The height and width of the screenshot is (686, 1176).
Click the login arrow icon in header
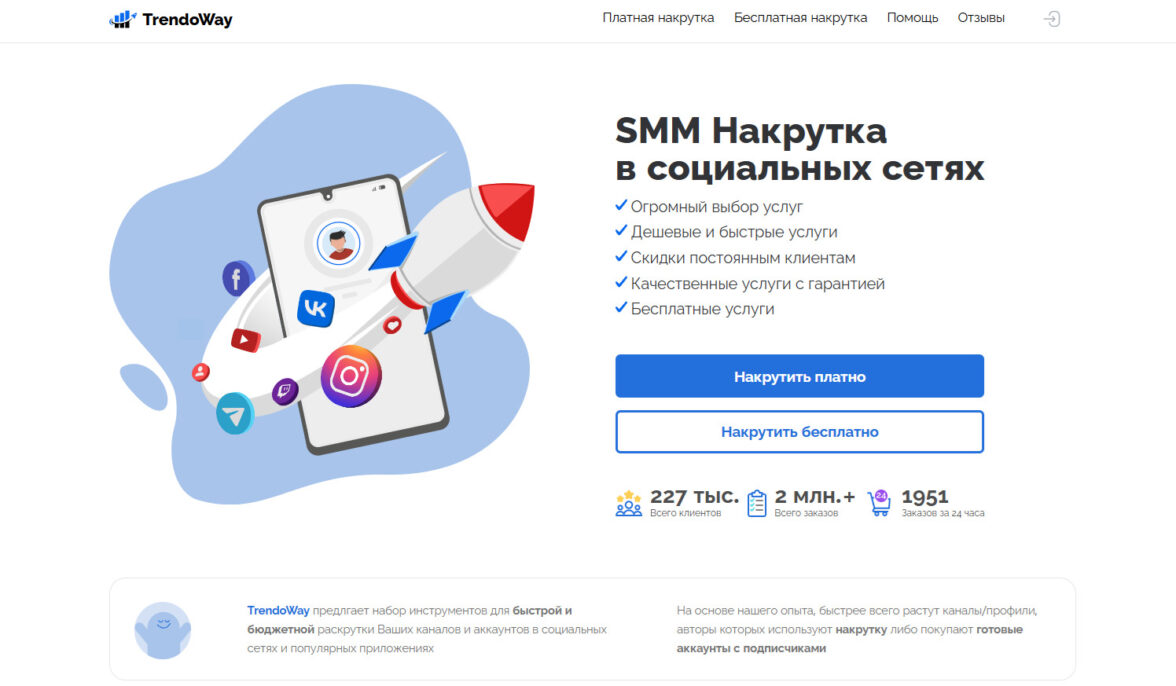point(1052,19)
